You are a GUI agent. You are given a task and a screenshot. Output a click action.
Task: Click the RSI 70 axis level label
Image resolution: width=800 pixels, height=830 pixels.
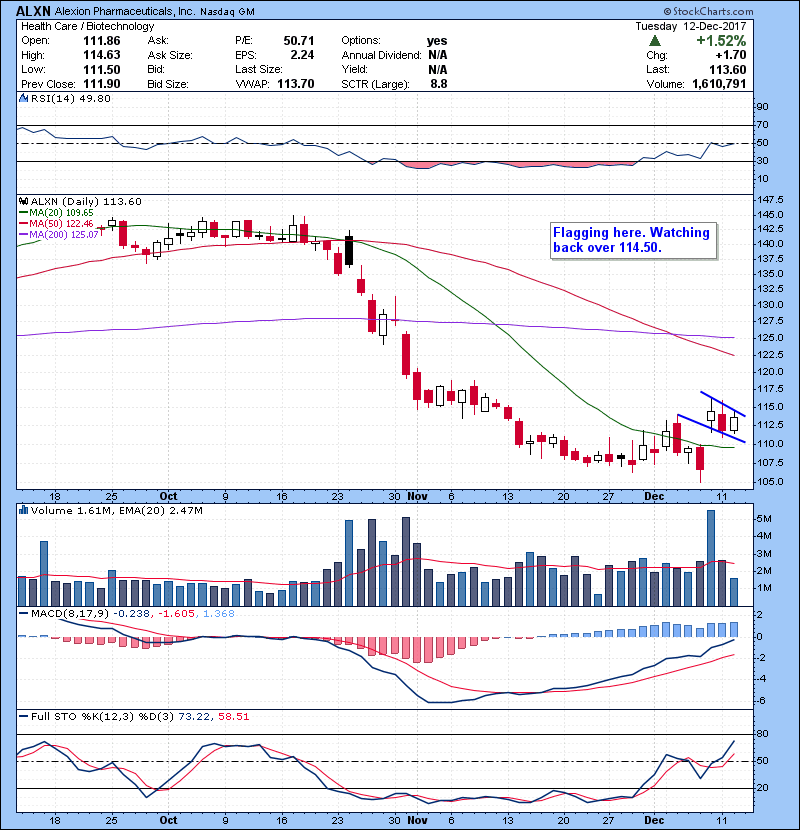[x=762, y=125]
